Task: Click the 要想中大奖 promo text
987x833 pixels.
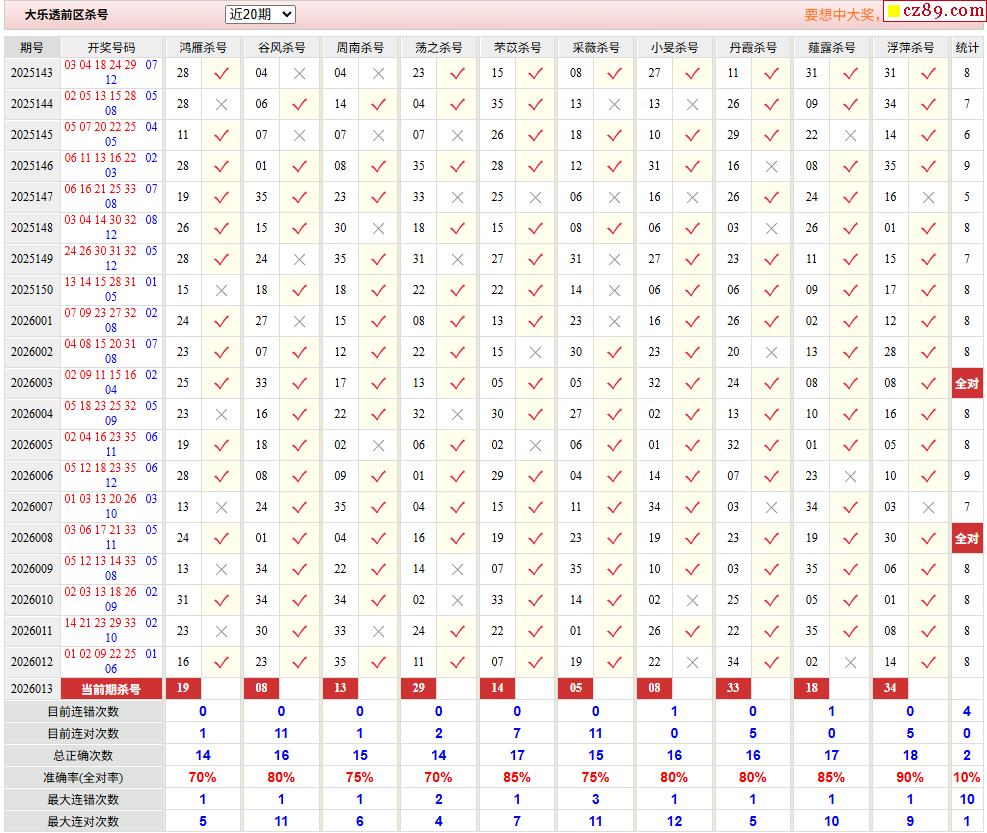Action: coord(840,15)
